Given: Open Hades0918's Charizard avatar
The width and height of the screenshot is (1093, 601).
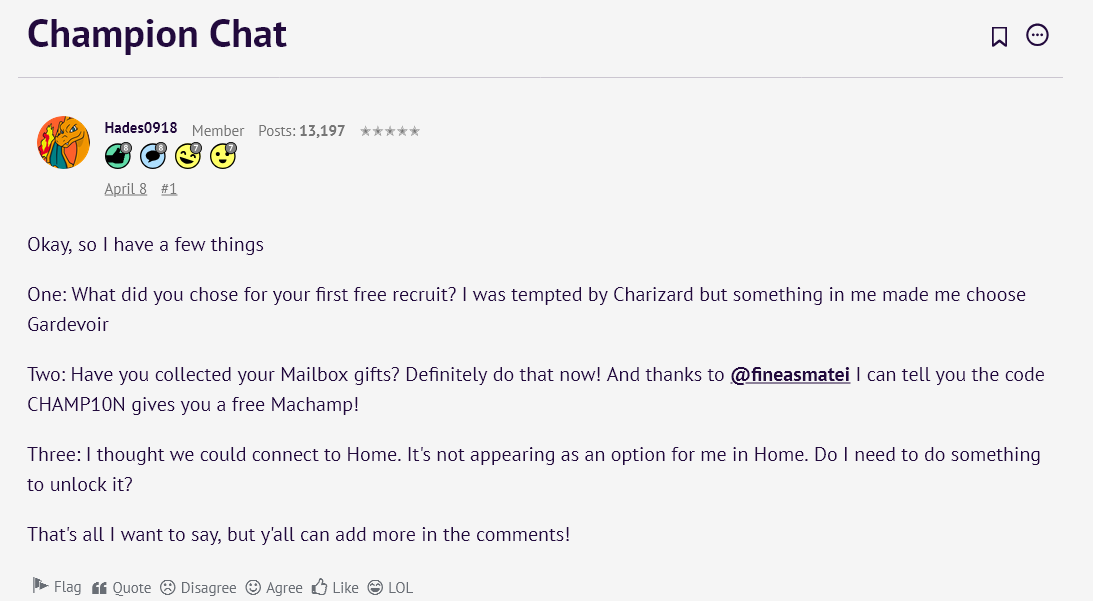Looking at the screenshot, I should pyautogui.click(x=64, y=142).
